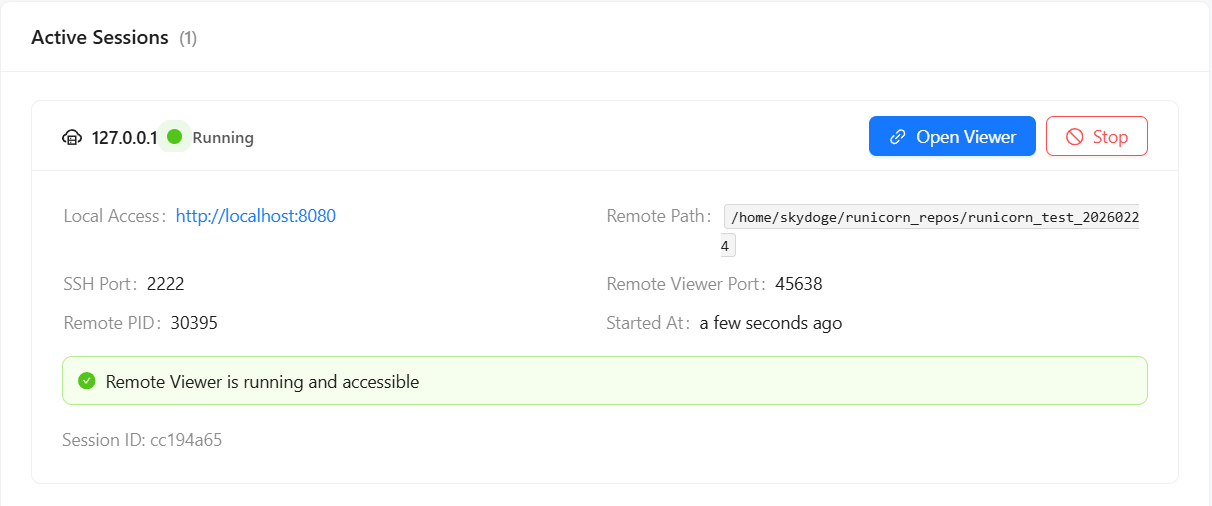
Task: Click the server icon beside 127.0.0.1
Action: tap(72, 138)
